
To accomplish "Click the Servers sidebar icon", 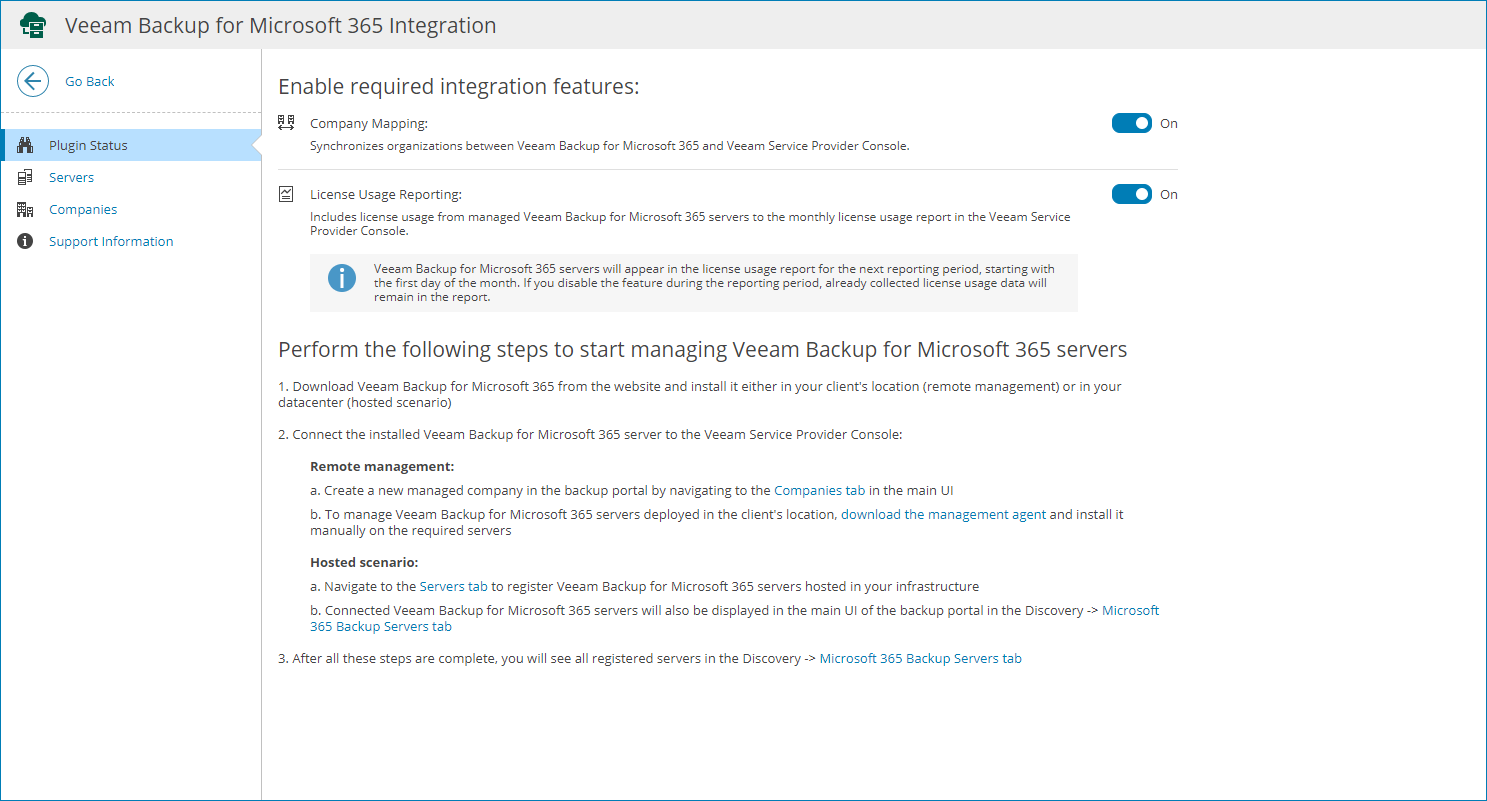I will click(26, 178).
